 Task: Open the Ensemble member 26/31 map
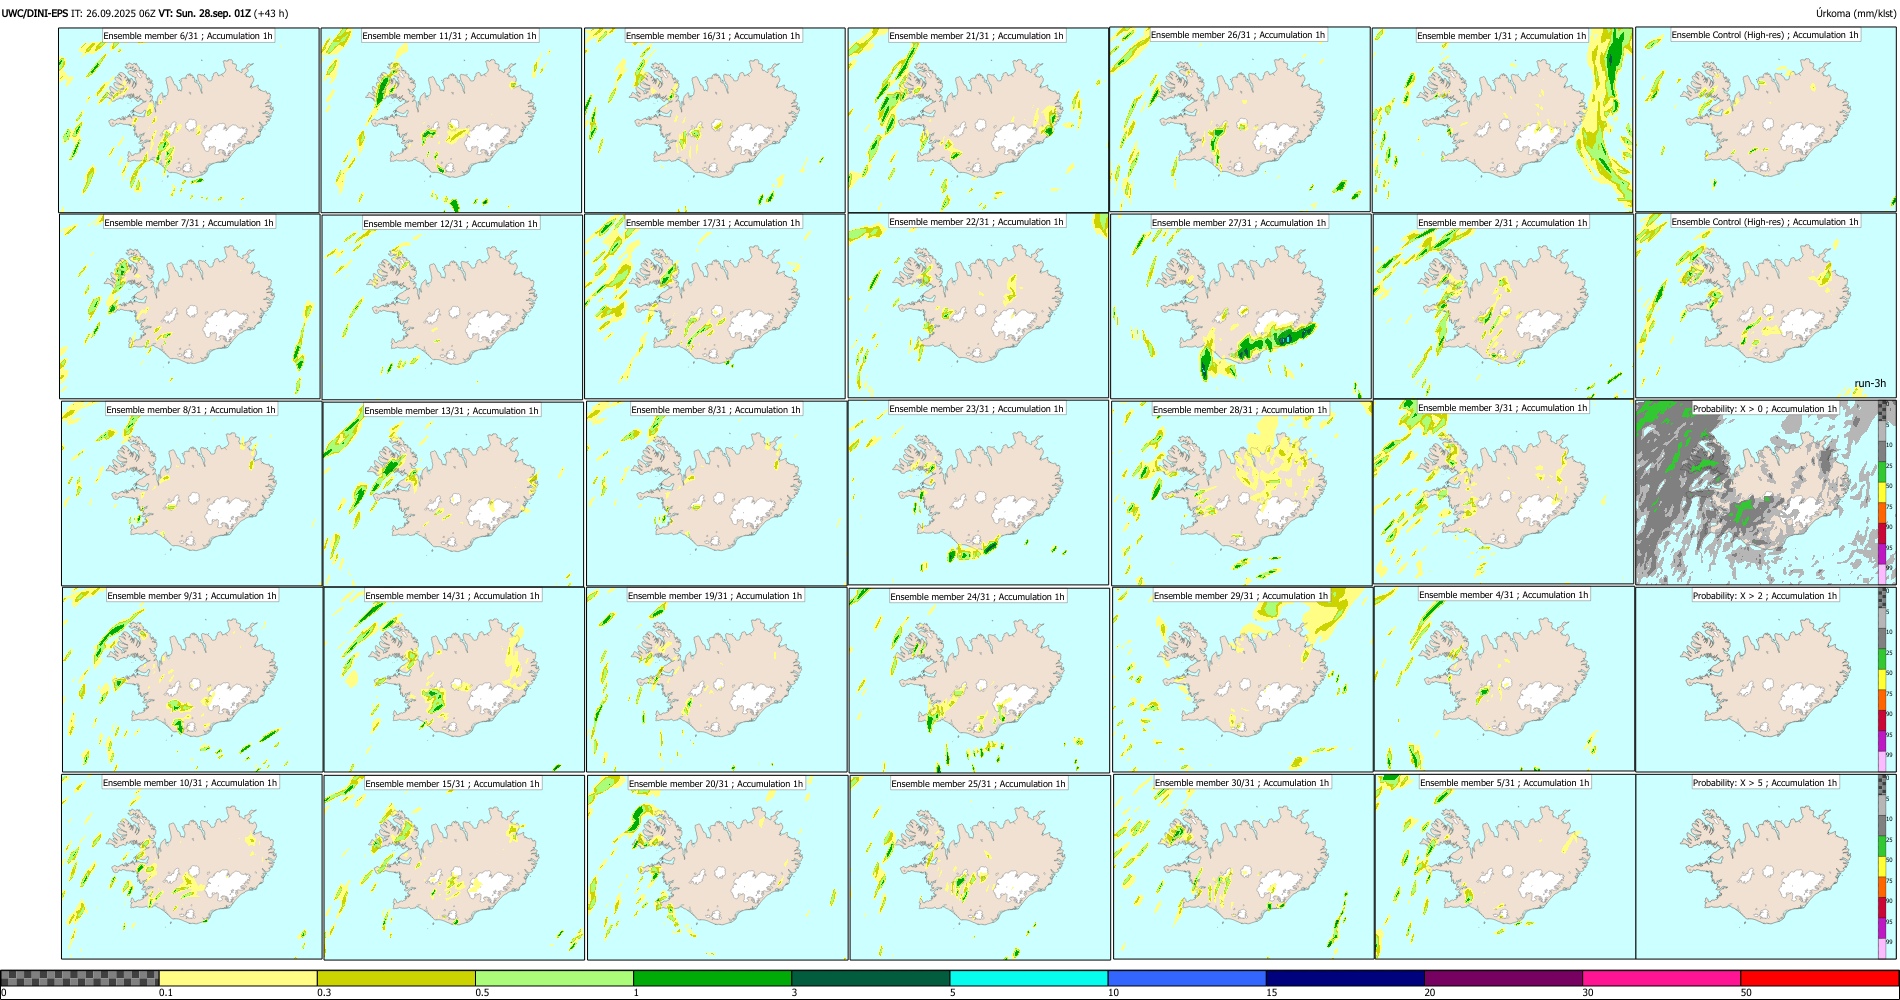pyautogui.click(x=1240, y=119)
